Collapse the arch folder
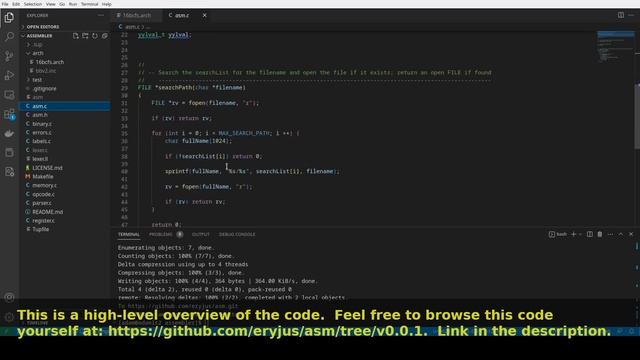This screenshot has width=640, height=360. tap(38, 53)
